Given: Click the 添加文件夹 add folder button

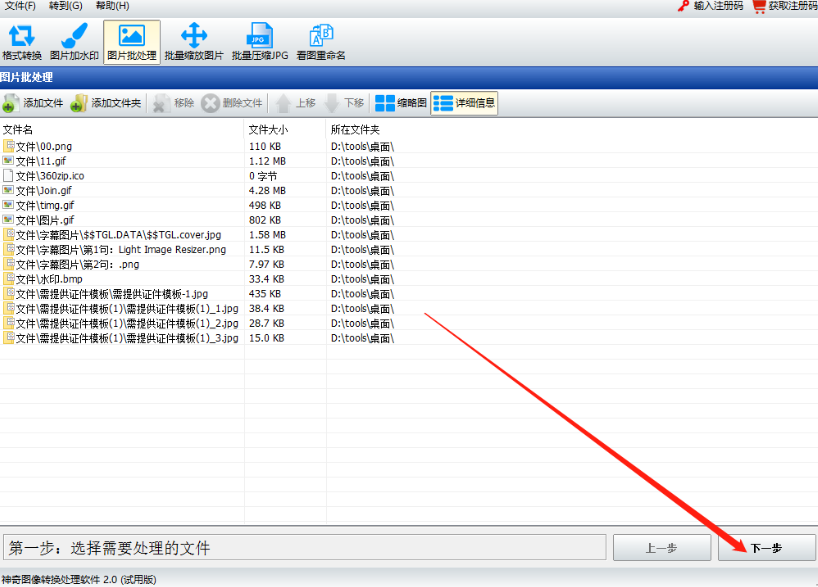Looking at the screenshot, I should 106,103.
